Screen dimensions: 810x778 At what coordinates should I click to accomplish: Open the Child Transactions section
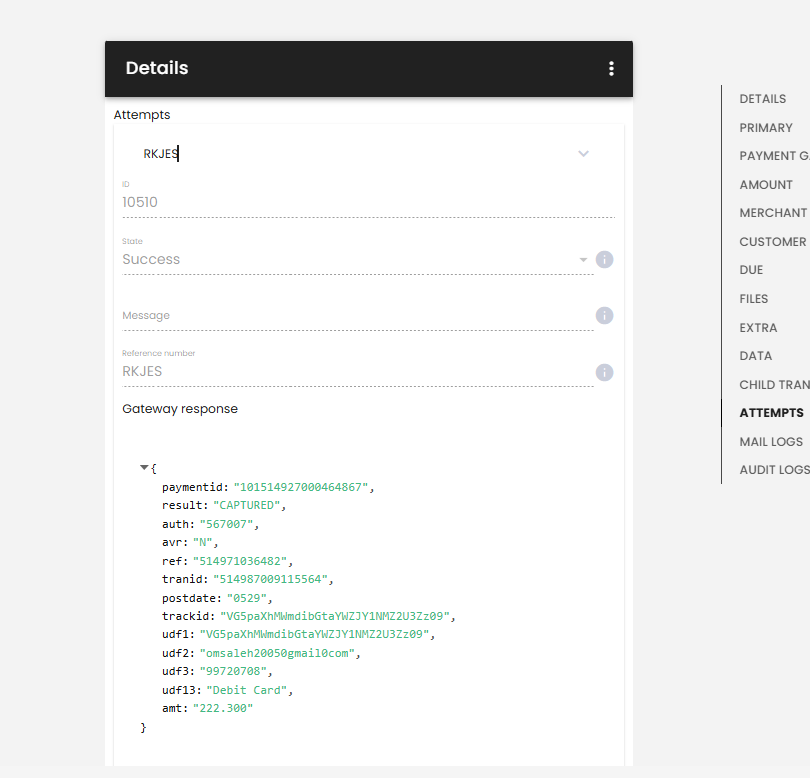[774, 385]
